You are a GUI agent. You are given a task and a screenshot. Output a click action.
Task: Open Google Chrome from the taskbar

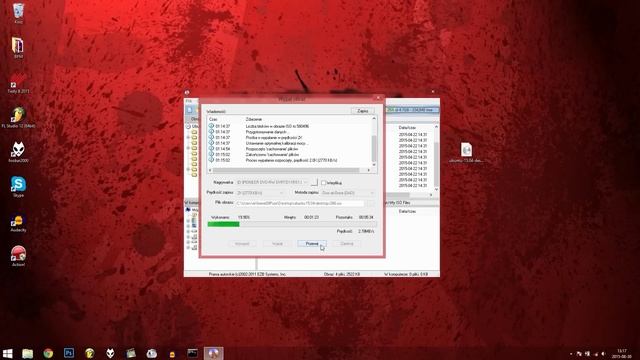[48, 353]
